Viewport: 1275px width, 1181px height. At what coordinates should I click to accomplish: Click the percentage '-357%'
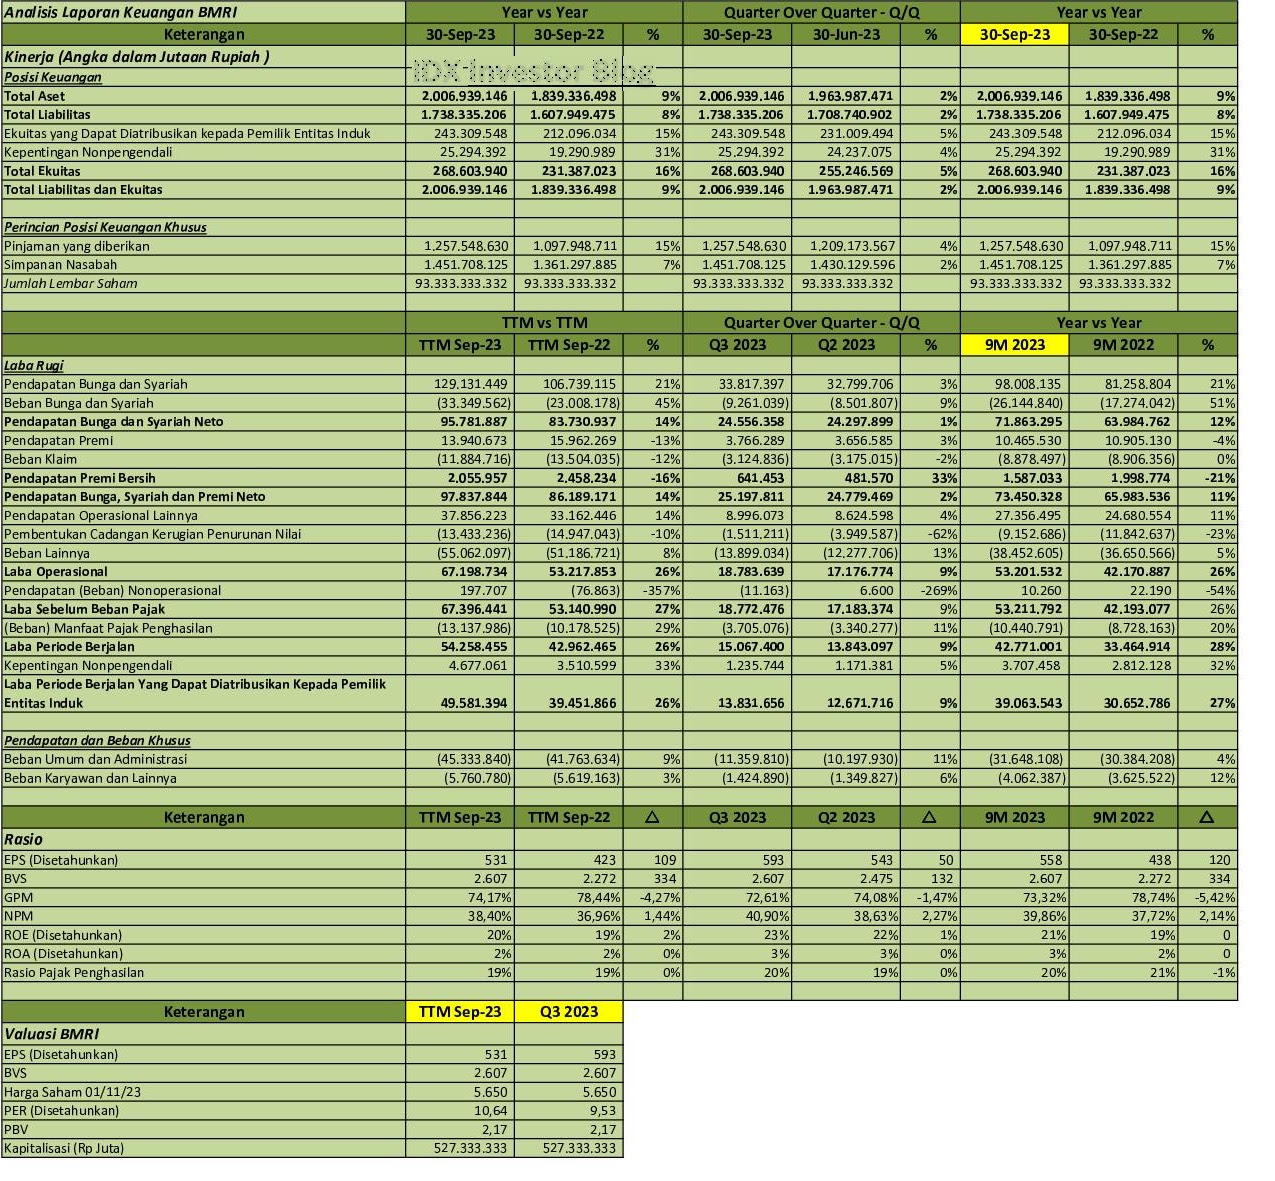[x=661, y=591]
